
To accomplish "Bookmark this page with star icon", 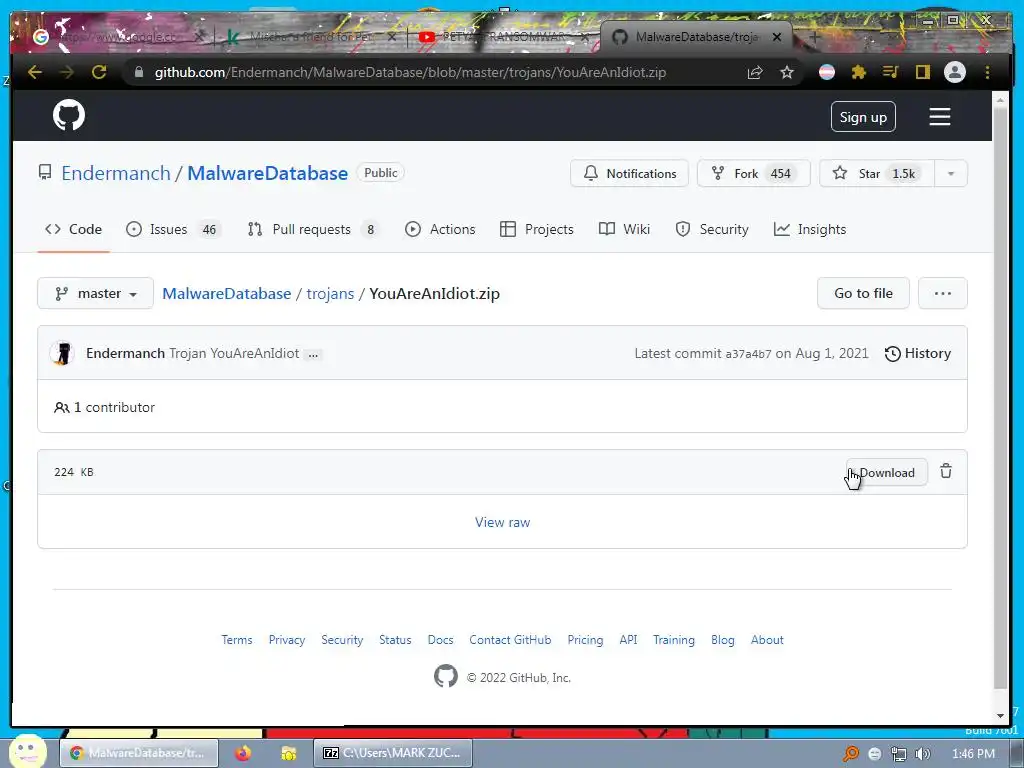I will [787, 72].
